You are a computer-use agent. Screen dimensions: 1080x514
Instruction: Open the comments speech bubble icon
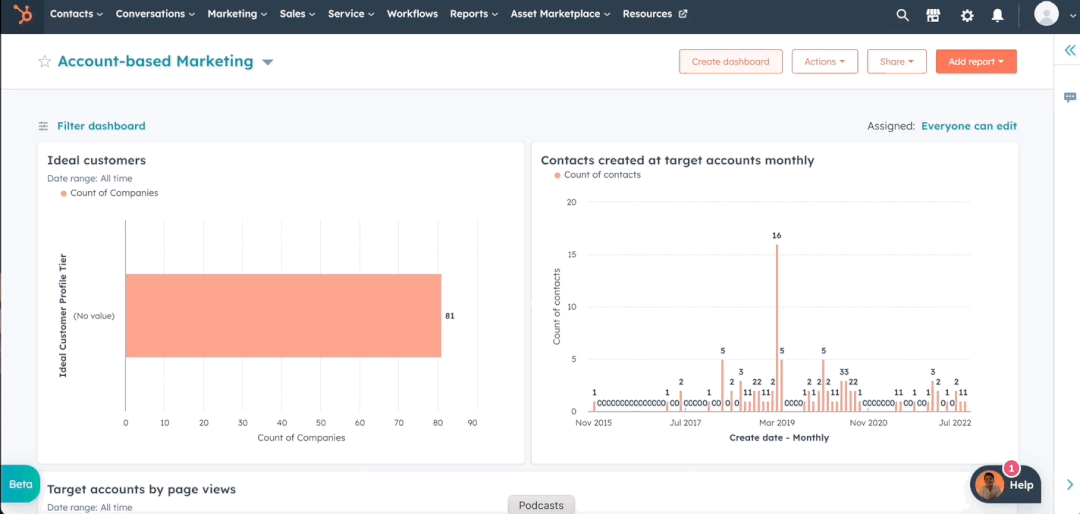click(x=1070, y=97)
